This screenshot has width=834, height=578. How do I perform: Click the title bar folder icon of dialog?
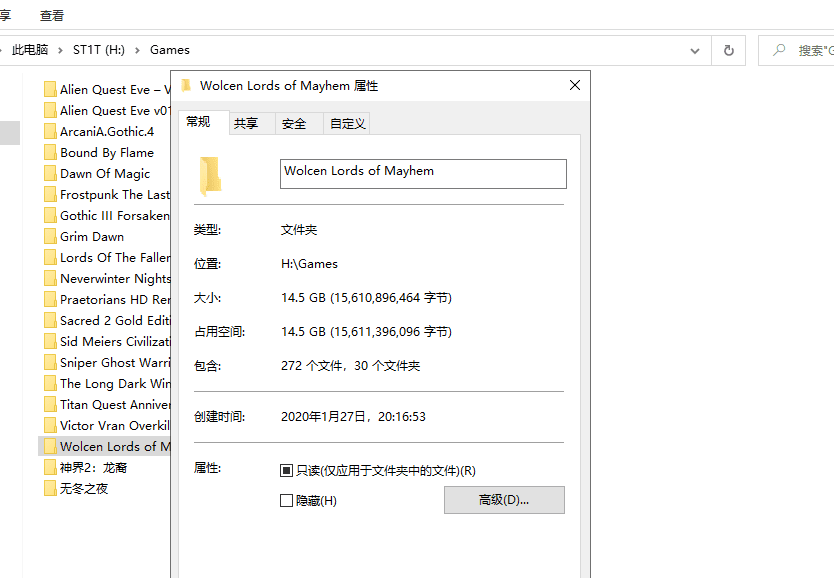(186, 86)
